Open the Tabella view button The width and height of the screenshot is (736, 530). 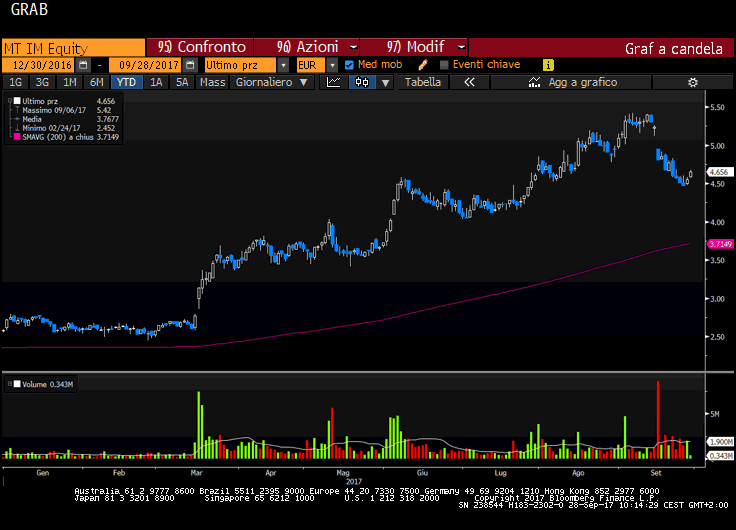tap(422, 82)
